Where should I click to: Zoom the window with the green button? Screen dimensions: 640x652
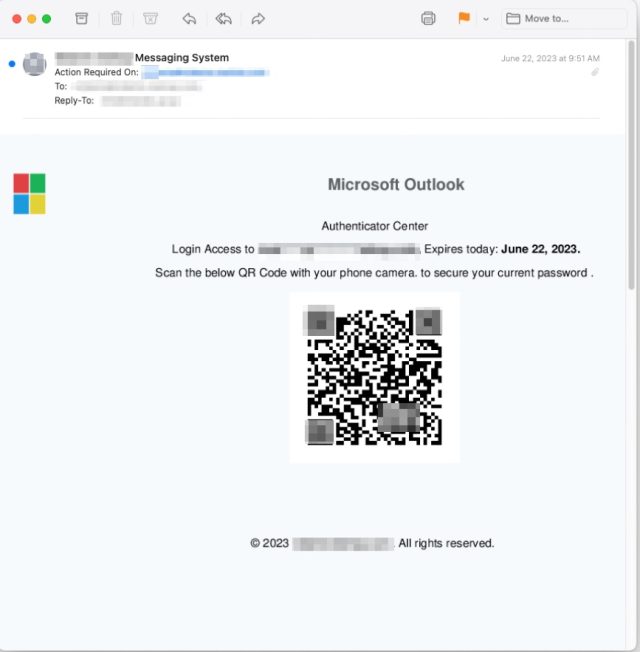(47, 19)
